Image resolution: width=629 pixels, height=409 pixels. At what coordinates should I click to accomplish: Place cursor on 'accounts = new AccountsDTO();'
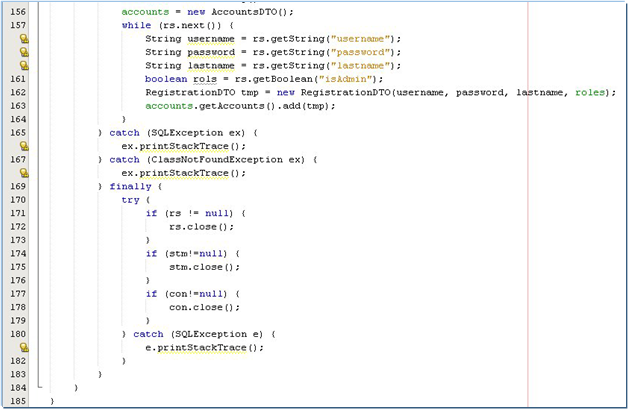click(207, 12)
